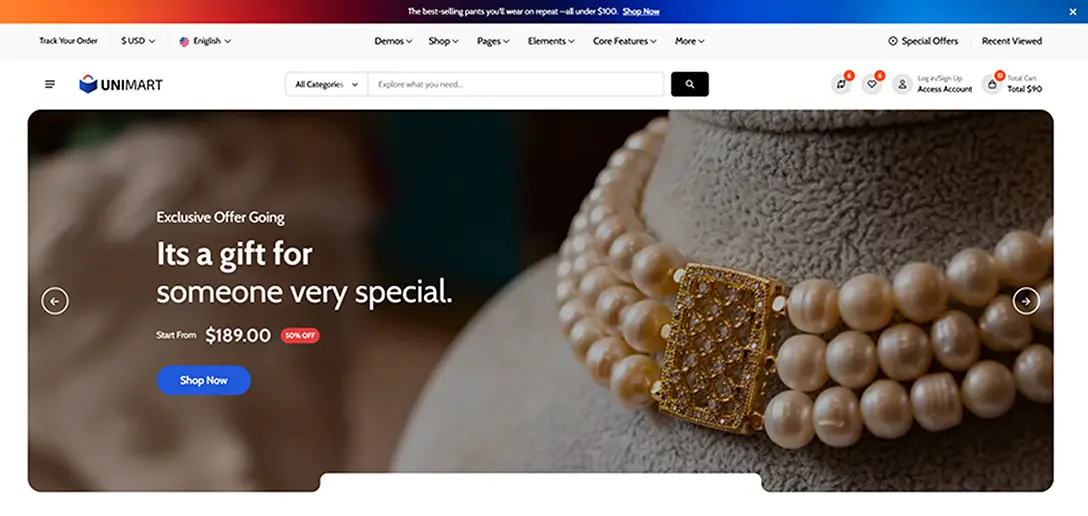This screenshot has height=516, width=1088.
Task: Open the wishlist heart icon
Action: coord(872,85)
